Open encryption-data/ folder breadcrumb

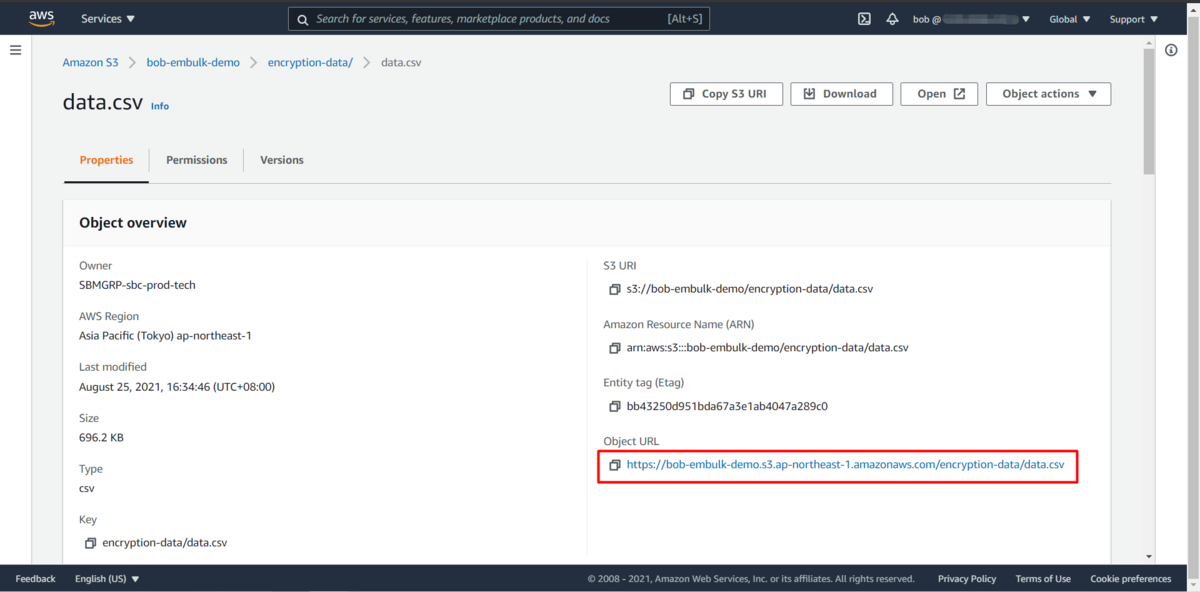pos(310,62)
